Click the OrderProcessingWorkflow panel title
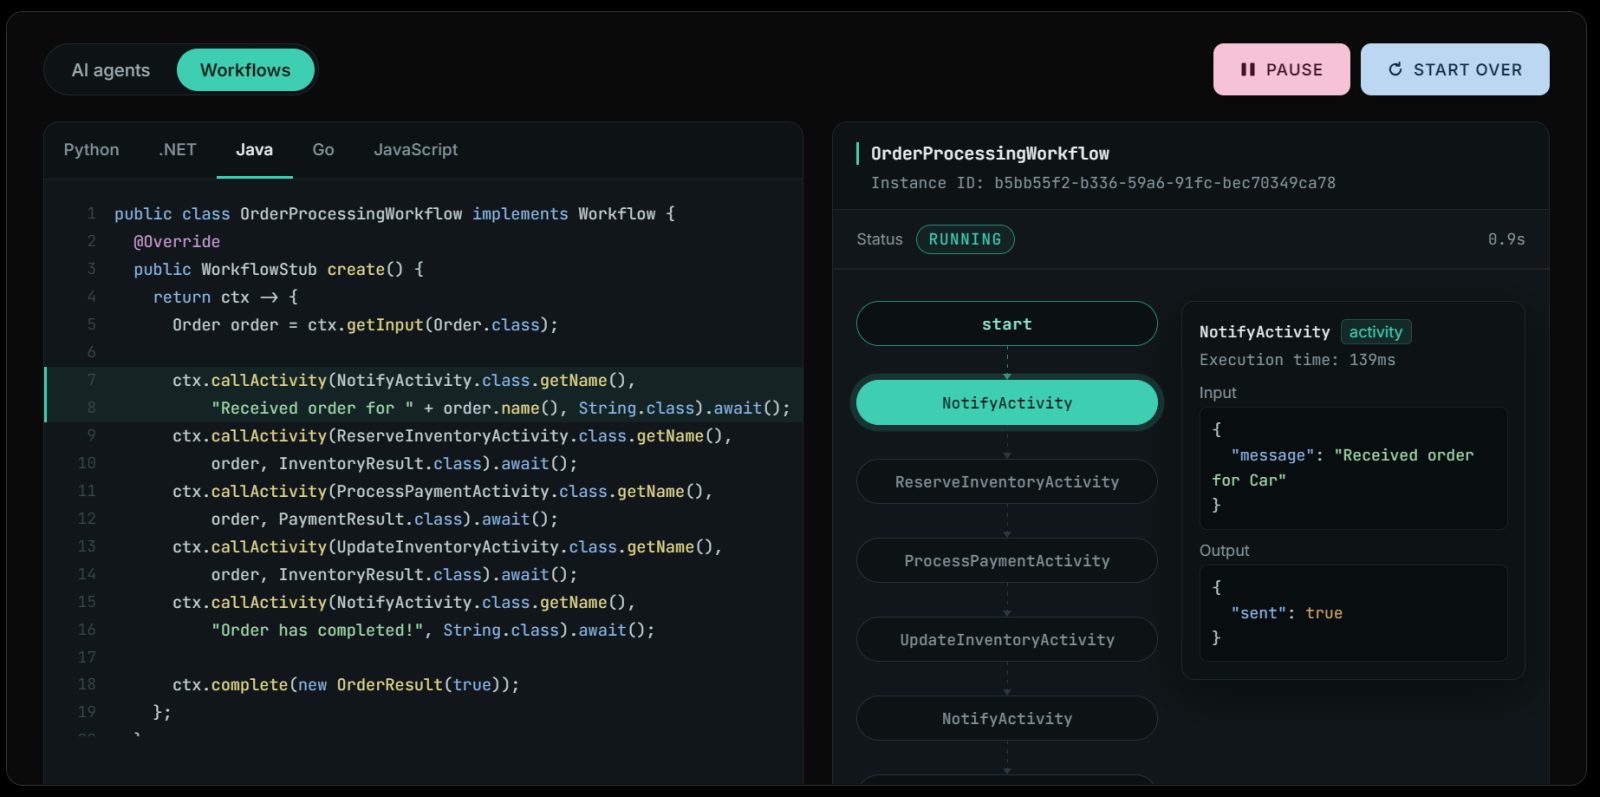The width and height of the screenshot is (1600, 797). (990, 153)
